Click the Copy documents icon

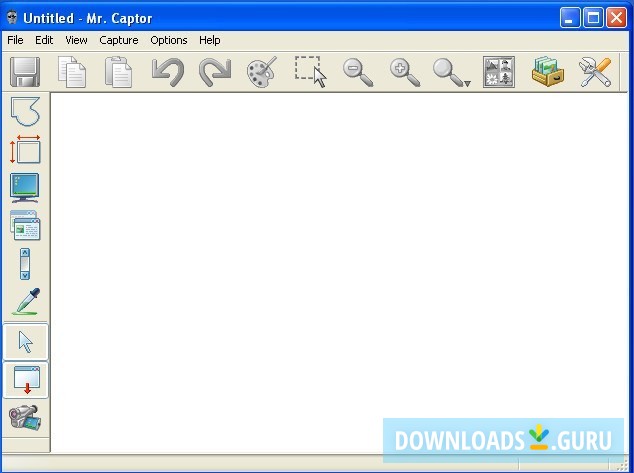tap(72, 72)
